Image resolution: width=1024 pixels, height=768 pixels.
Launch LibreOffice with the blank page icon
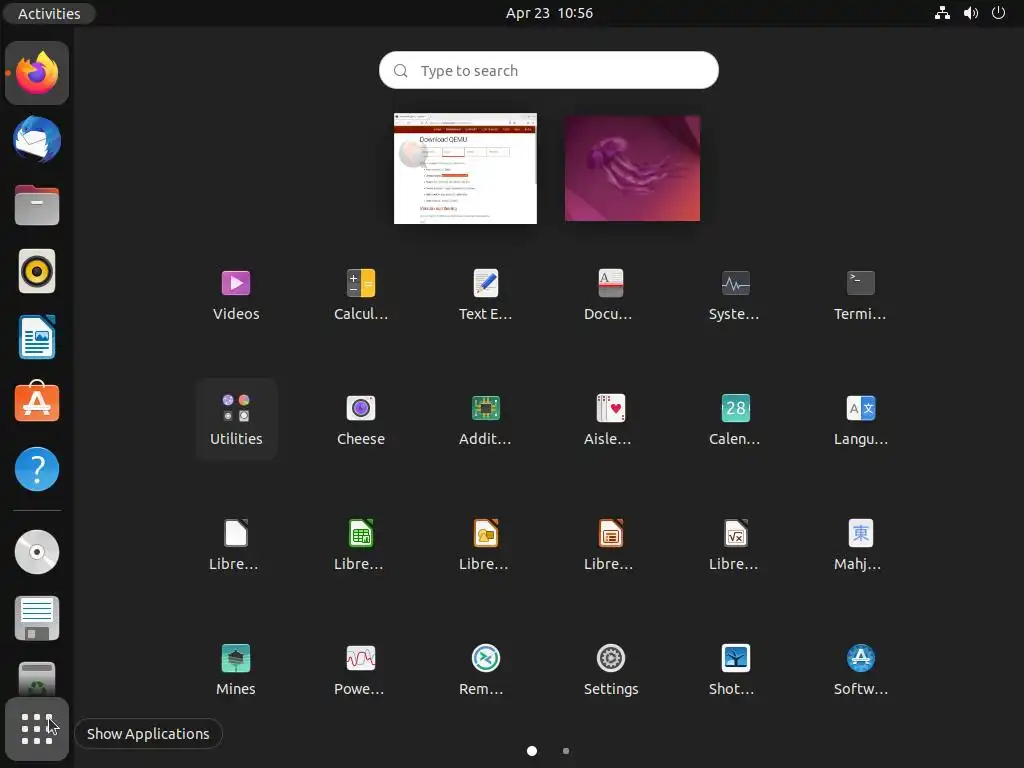(x=236, y=545)
